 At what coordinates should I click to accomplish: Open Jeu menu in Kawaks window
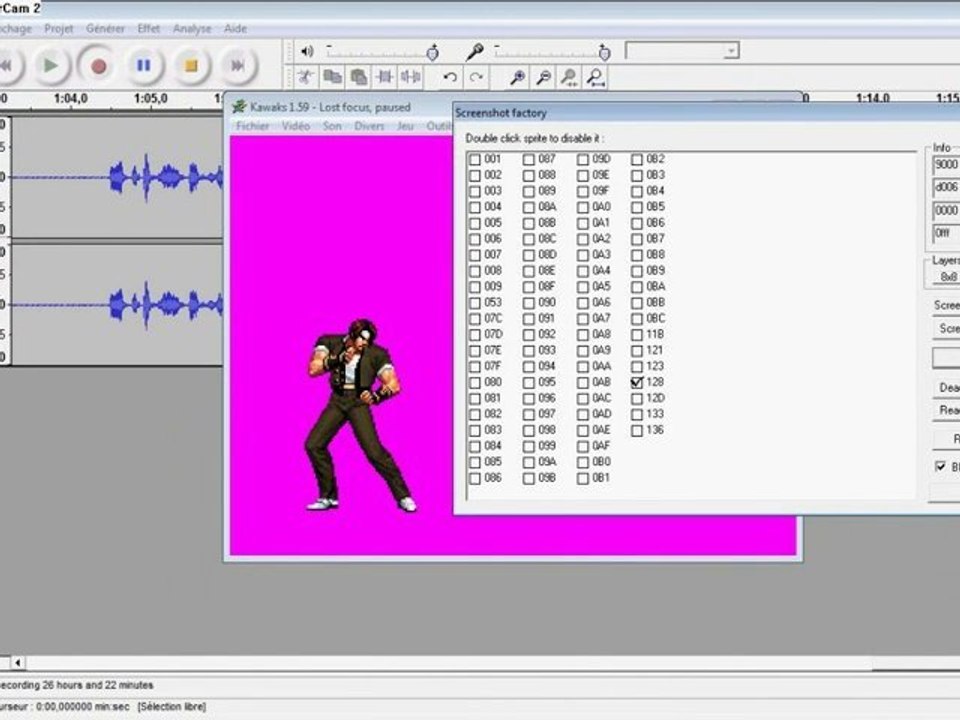[405, 126]
